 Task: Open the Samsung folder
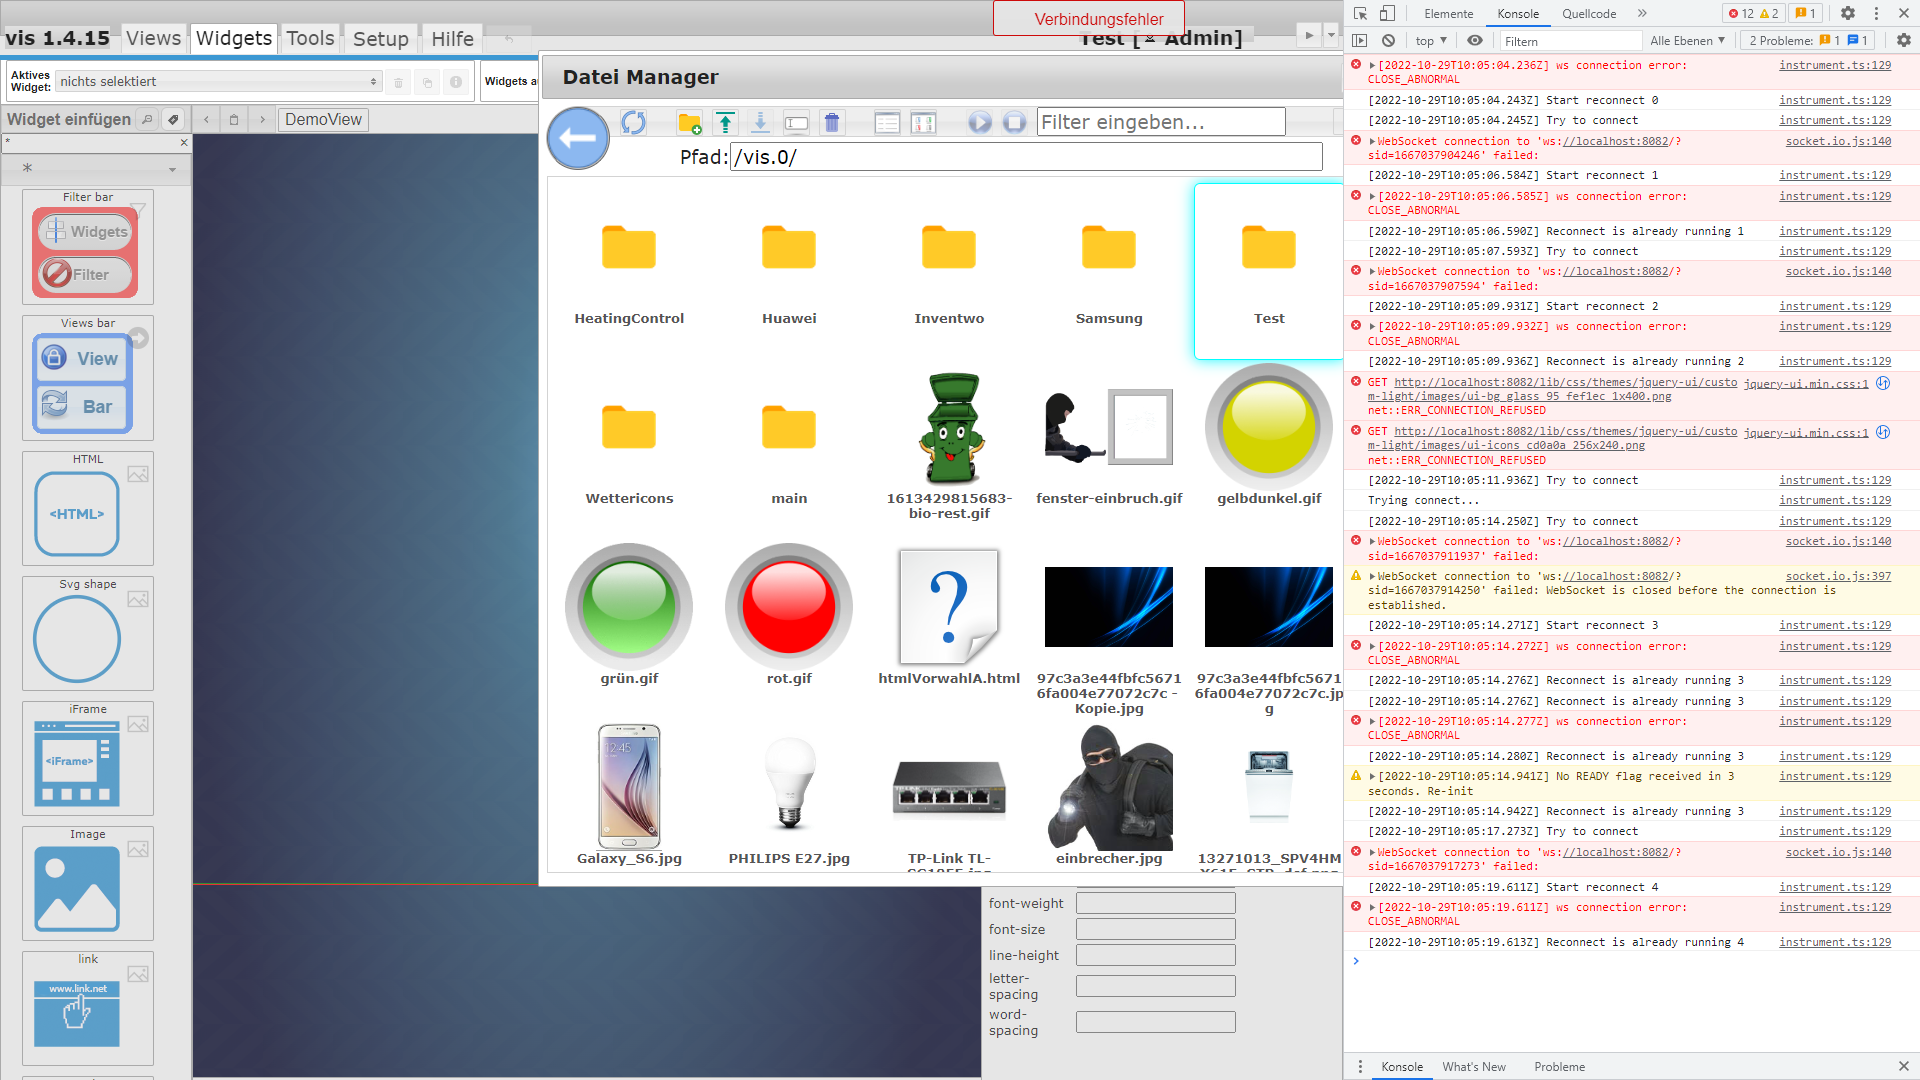pos(1109,270)
